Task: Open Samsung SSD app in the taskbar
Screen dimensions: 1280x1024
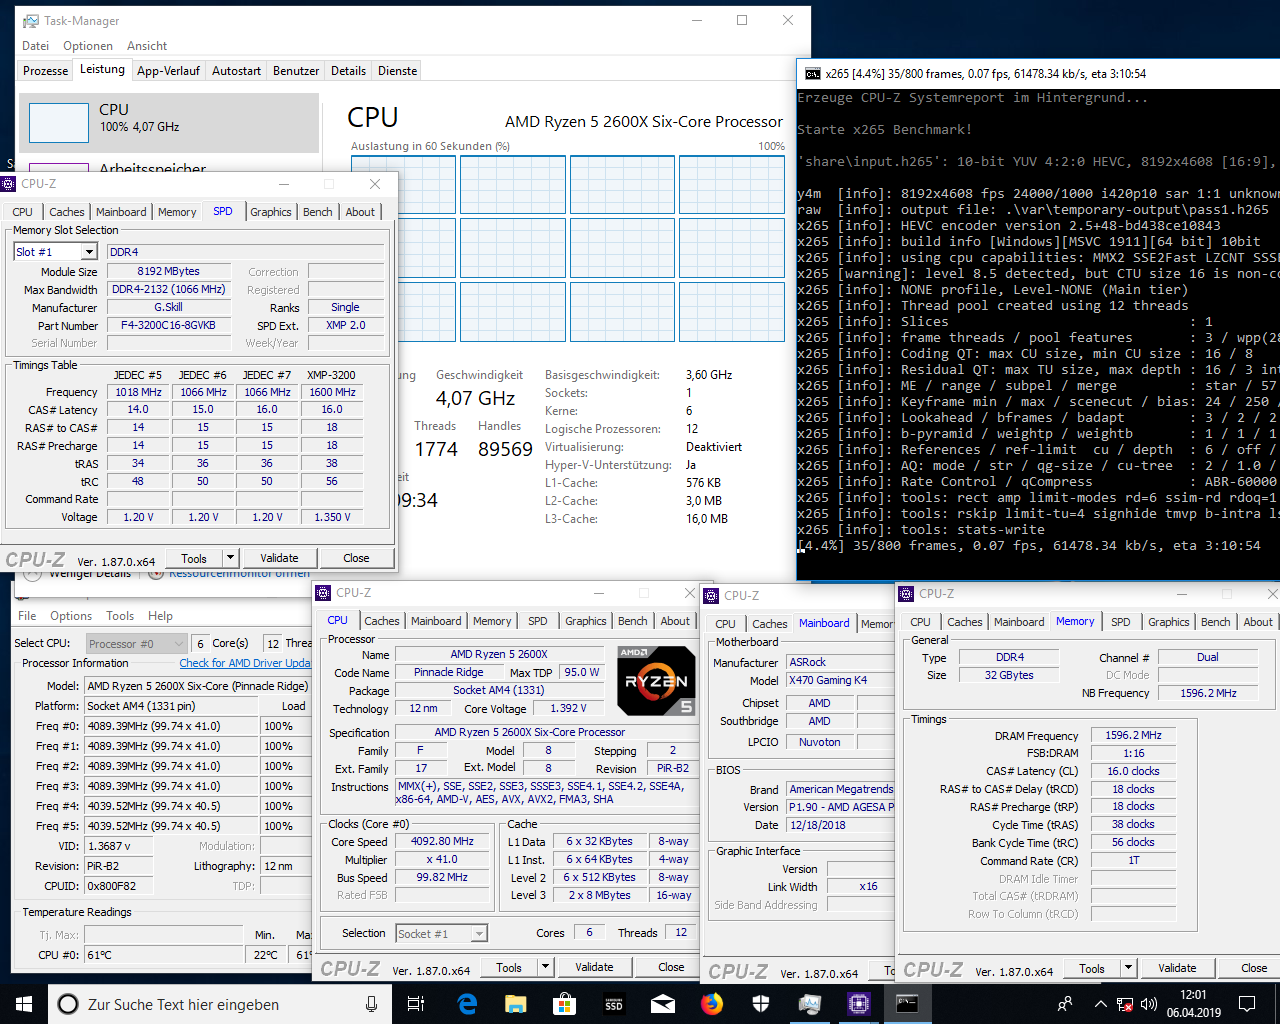Action: coord(614,1004)
